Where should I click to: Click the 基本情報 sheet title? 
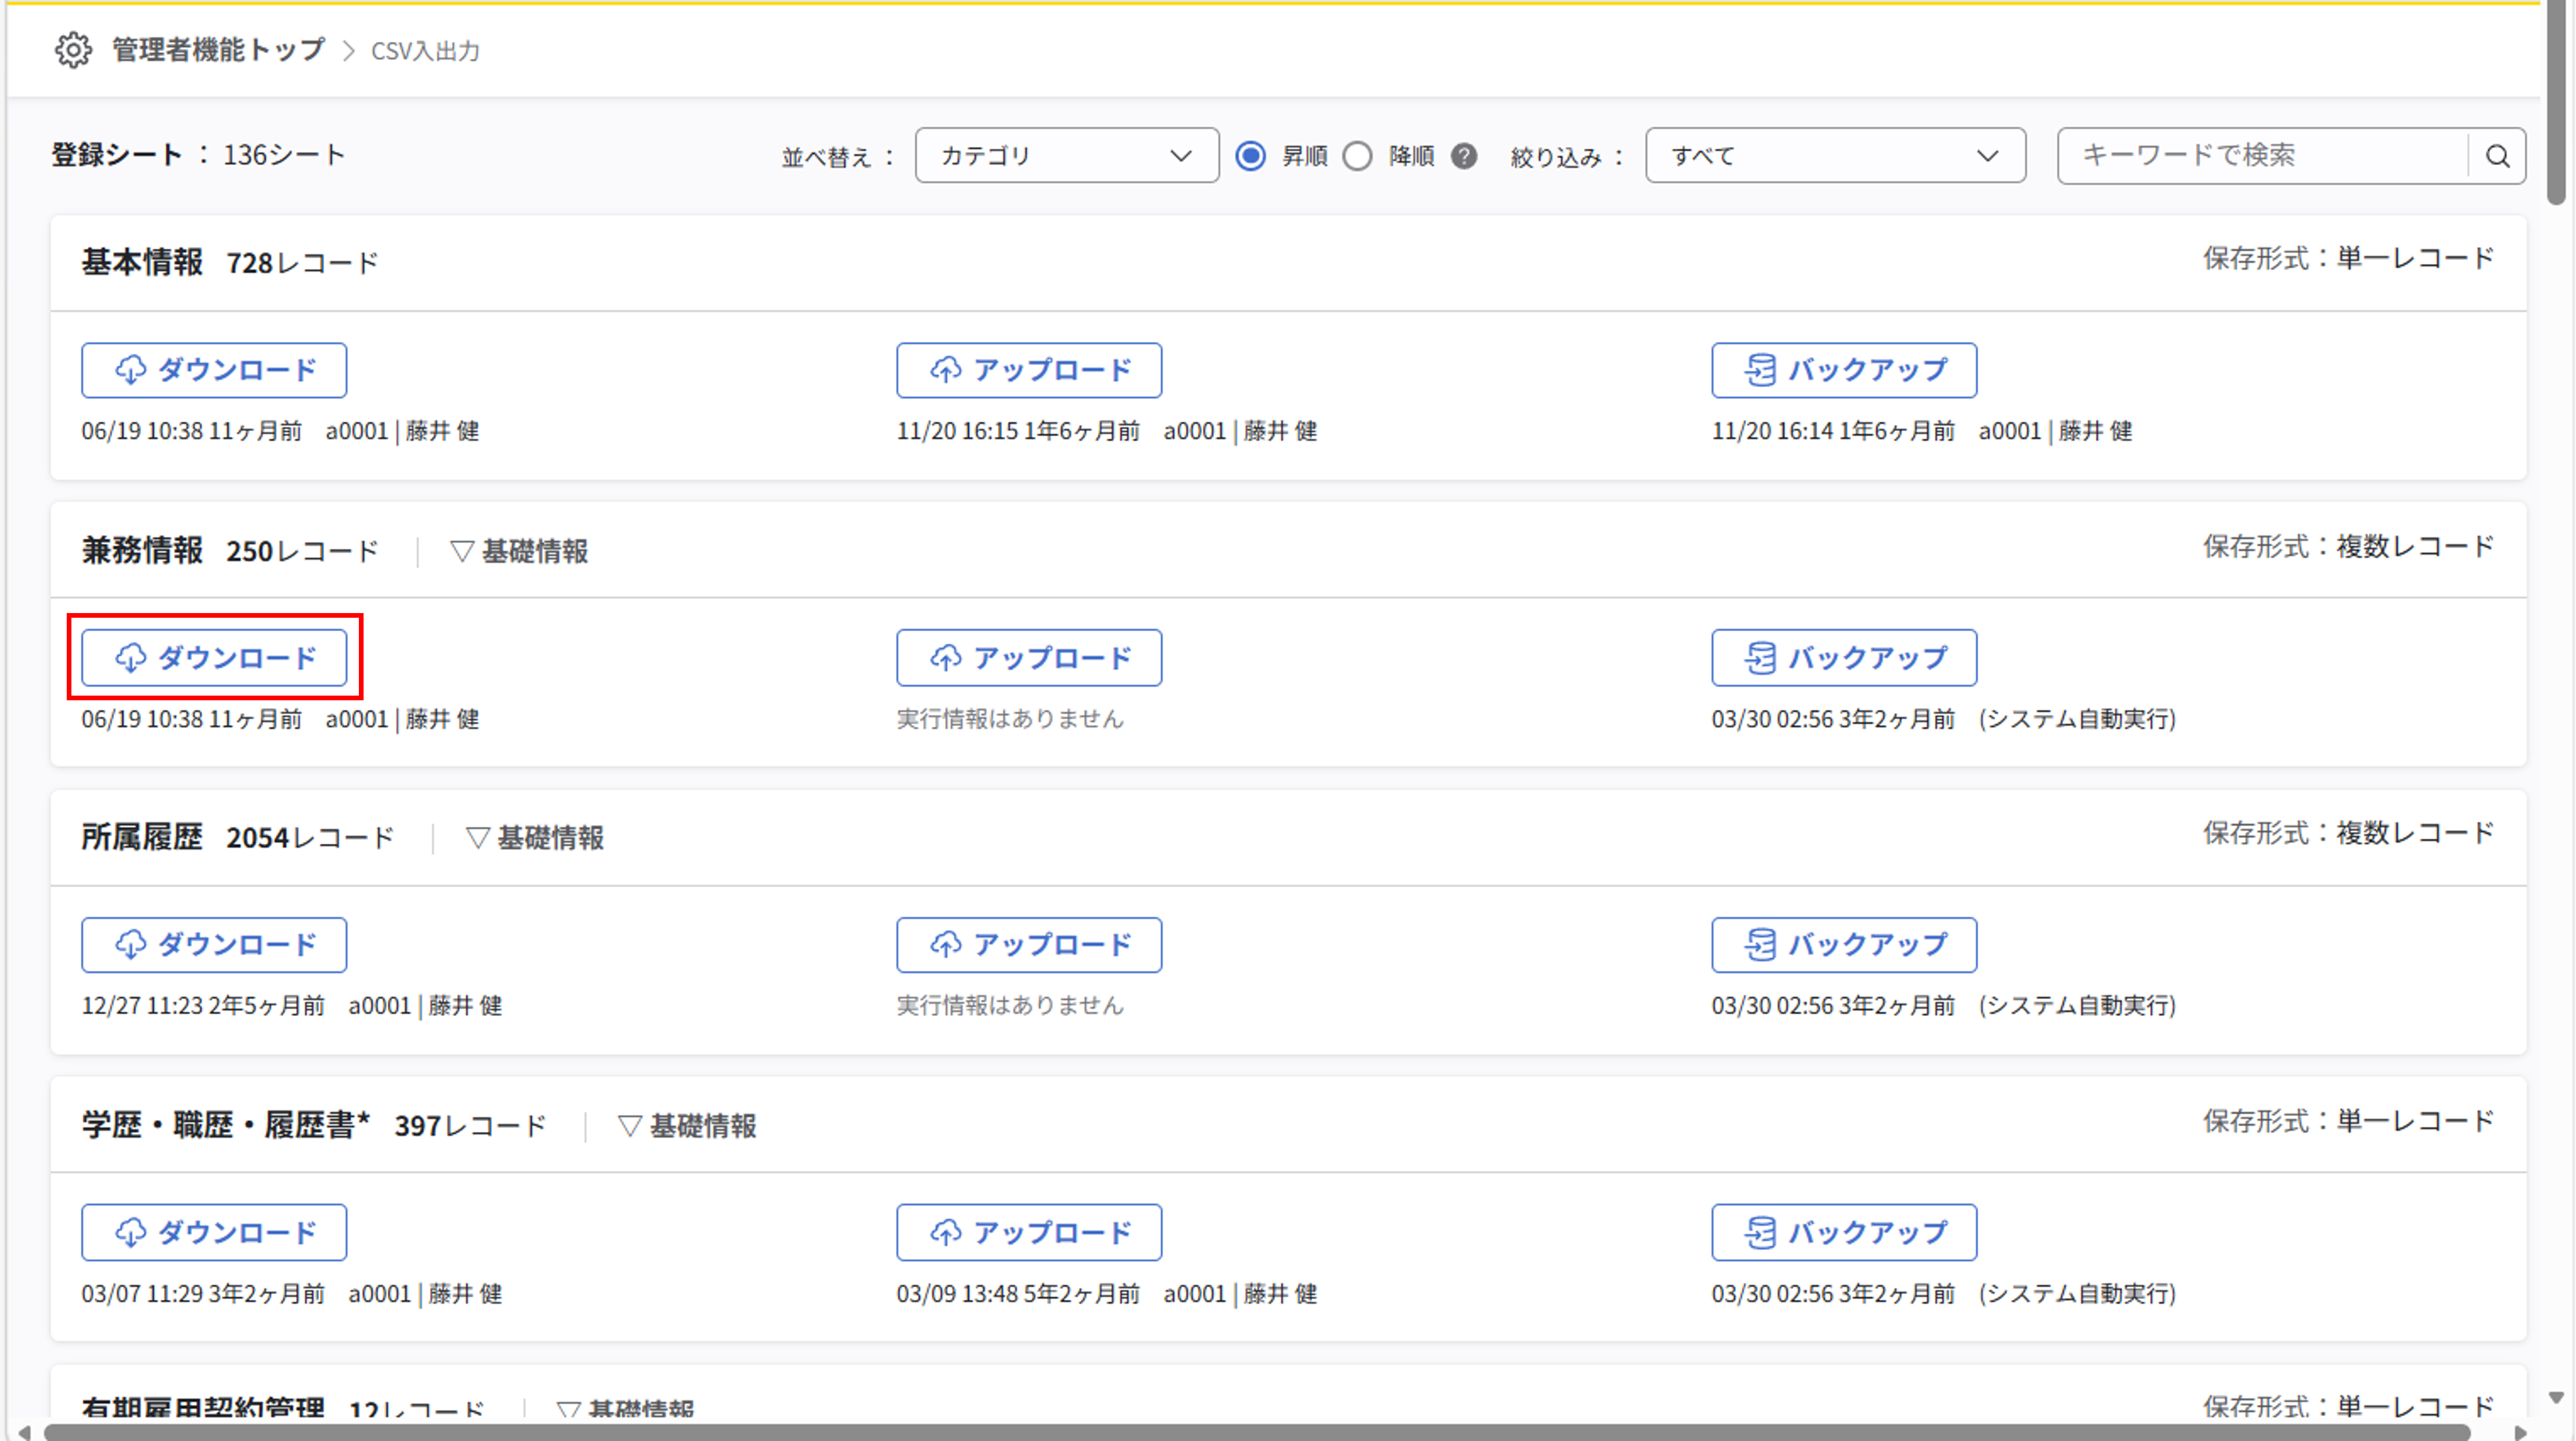point(142,263)
